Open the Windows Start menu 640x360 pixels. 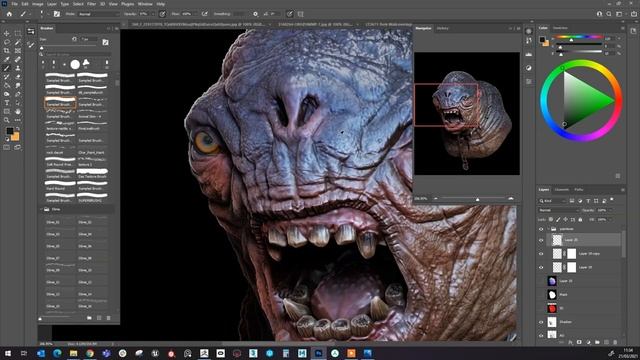[8, 353]
